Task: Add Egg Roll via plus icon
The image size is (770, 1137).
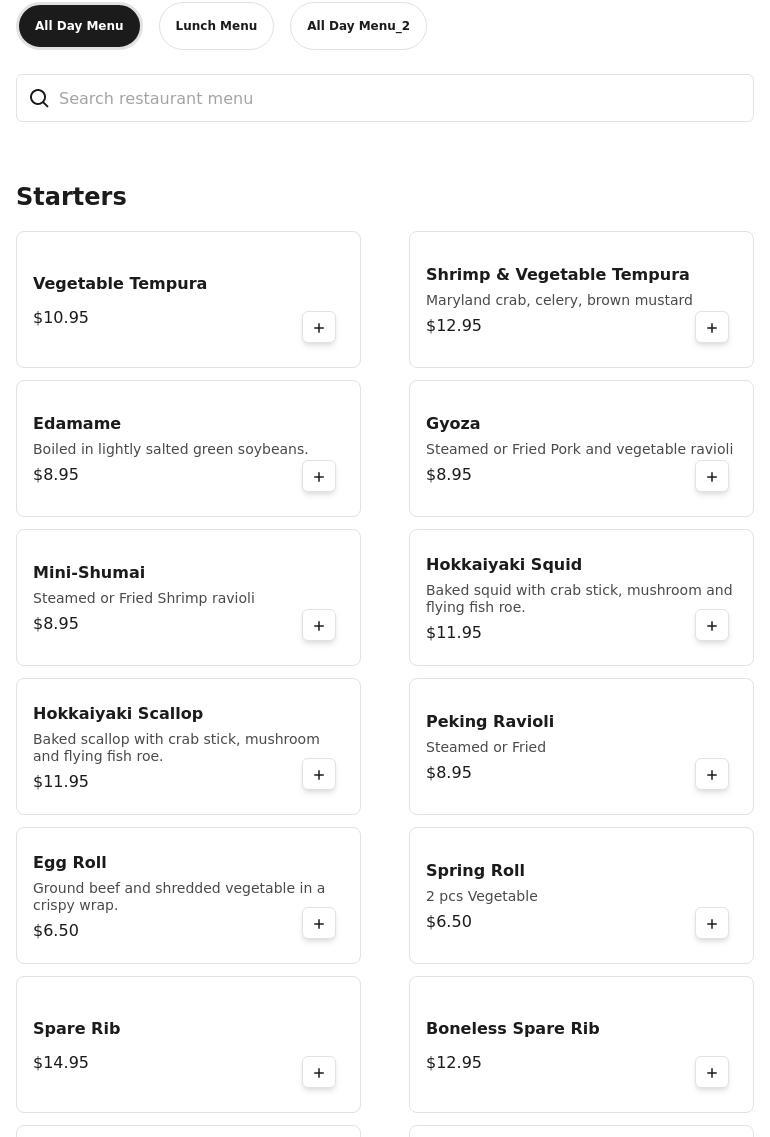Action: pyautogui.click(x=319, y=924)
